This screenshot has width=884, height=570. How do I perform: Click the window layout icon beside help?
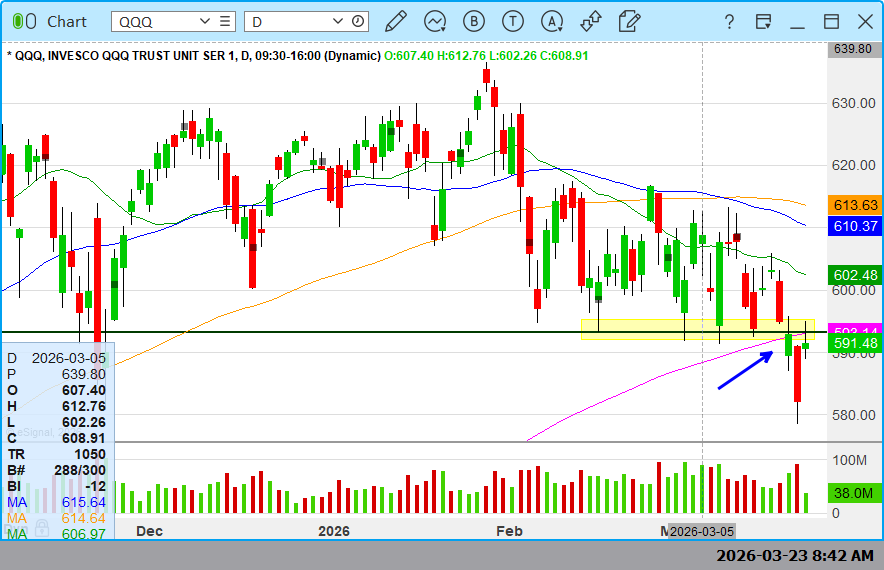[x=764, y=21]
